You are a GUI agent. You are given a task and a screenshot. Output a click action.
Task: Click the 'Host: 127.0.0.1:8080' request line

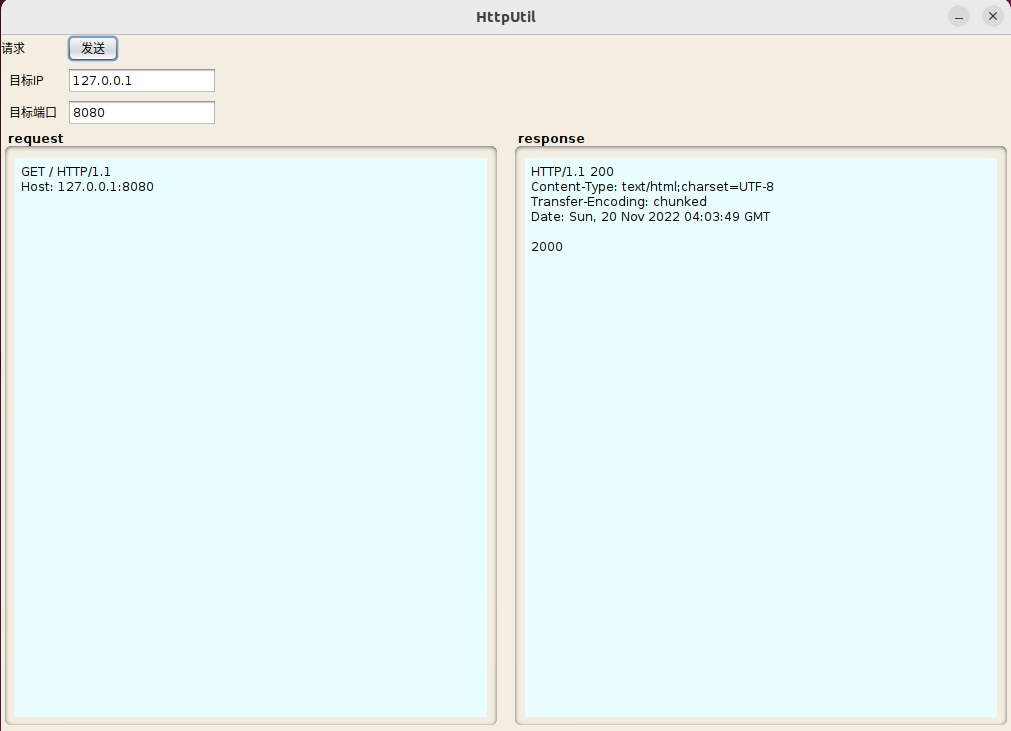tap(87, 187)
